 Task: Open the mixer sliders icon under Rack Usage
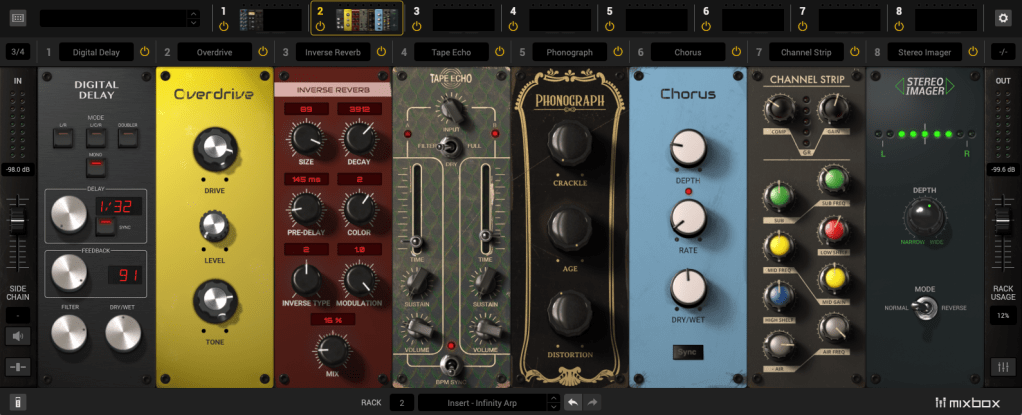point(1002,367)
